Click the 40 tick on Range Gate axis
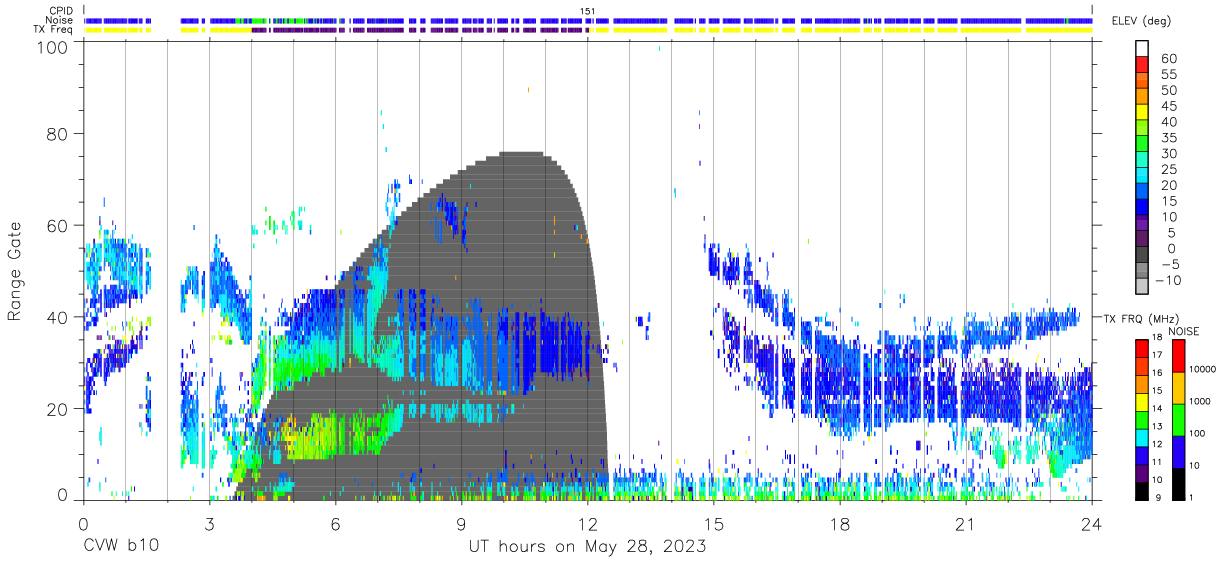This screenshot has height=567, width=1228. pyautogui.click(x=56, y=317)
